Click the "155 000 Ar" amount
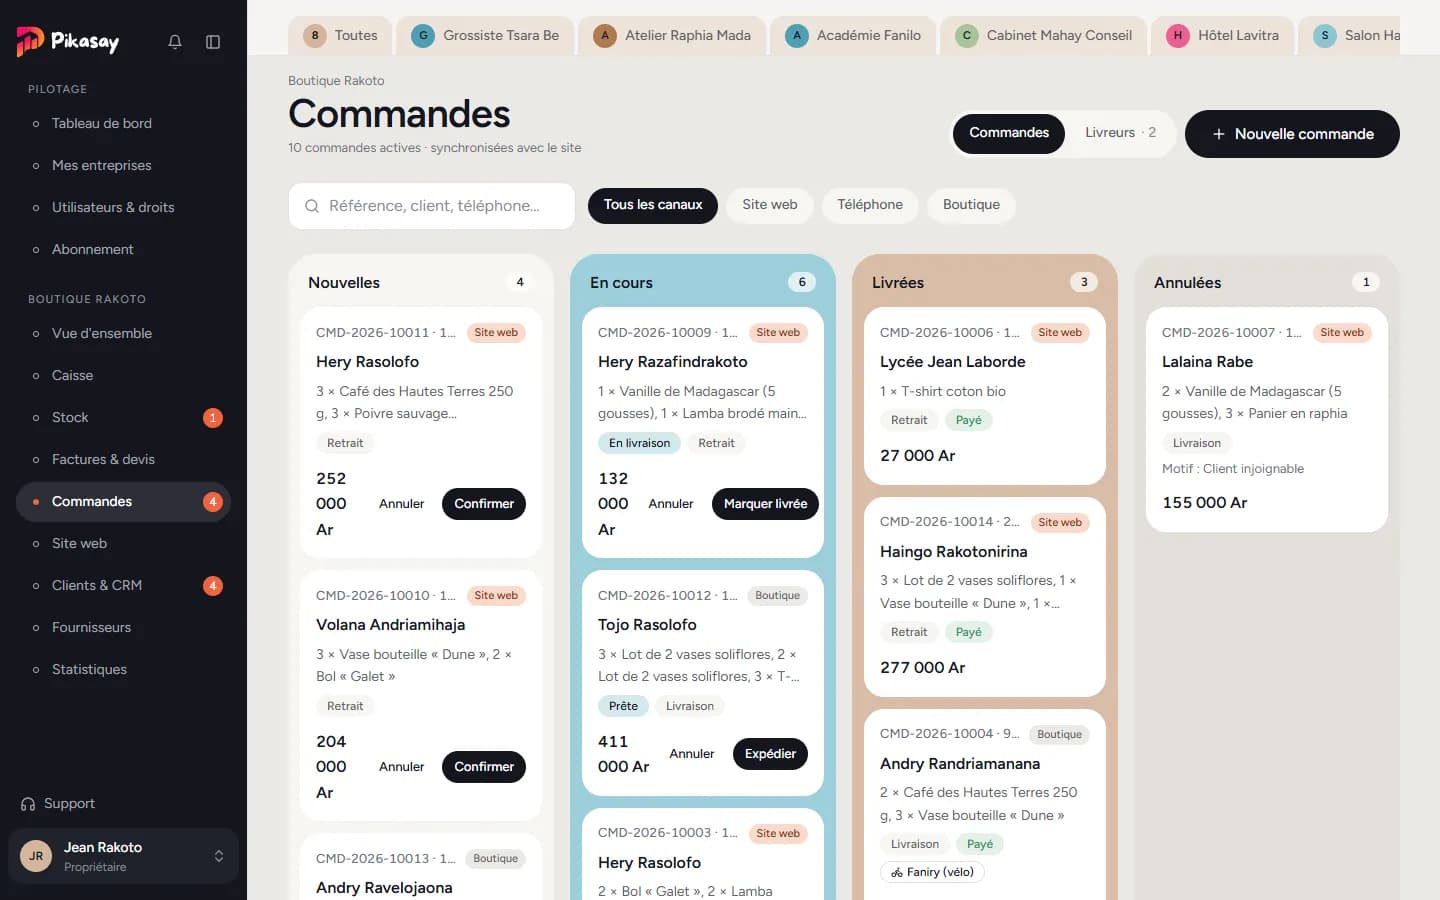Screen dimensions: 1440x900 pos(1205,503)
